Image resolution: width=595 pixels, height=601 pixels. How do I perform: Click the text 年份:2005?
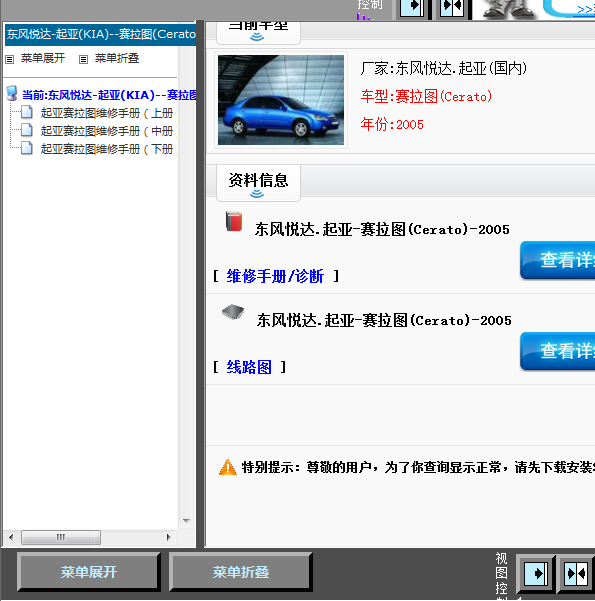coord(392,124)
